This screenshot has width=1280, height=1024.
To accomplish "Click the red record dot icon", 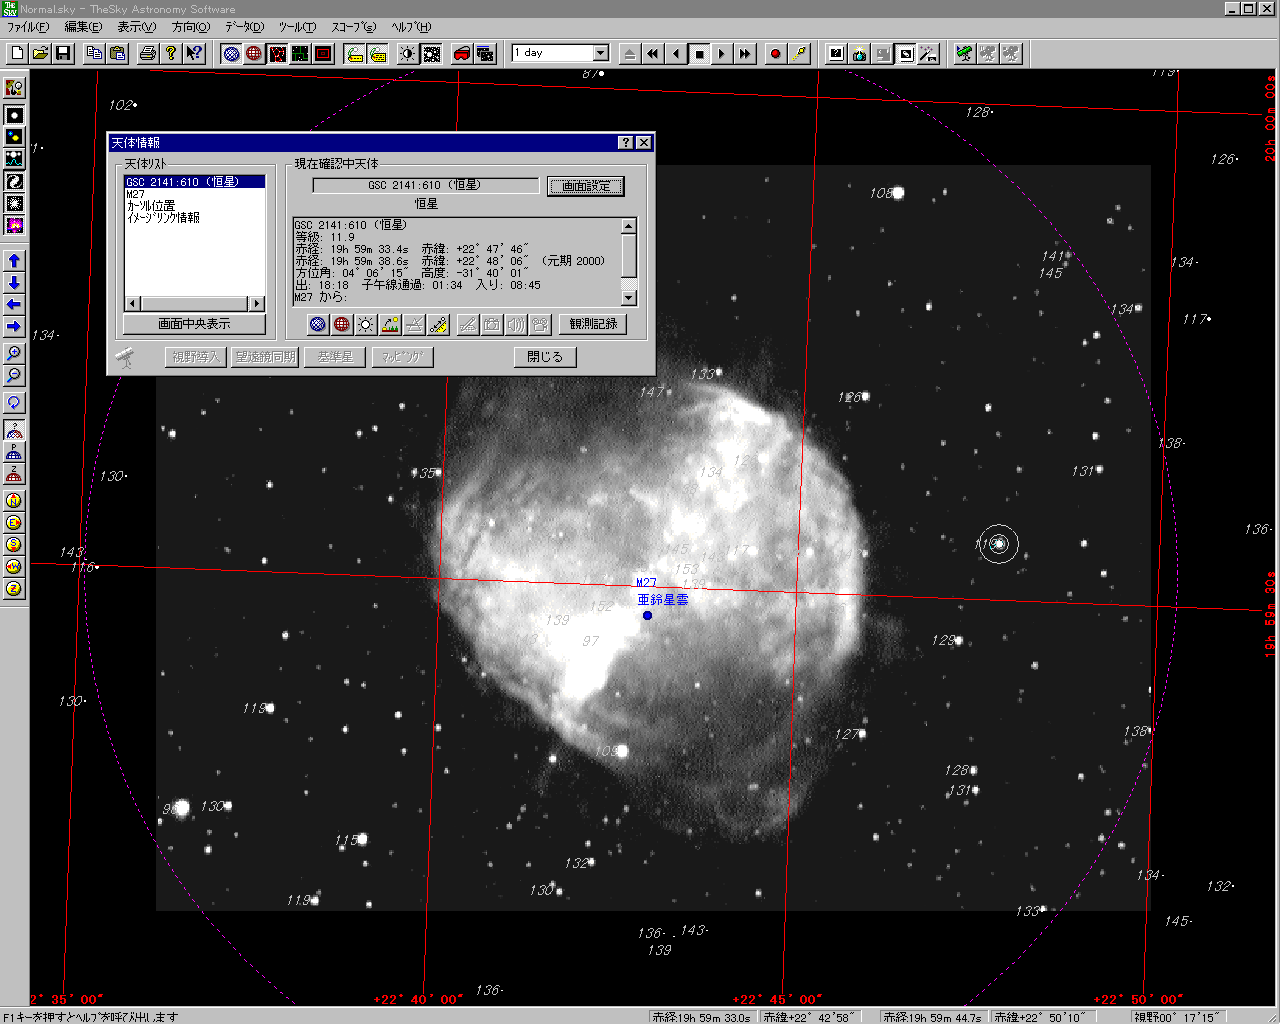I will point(775,53).
